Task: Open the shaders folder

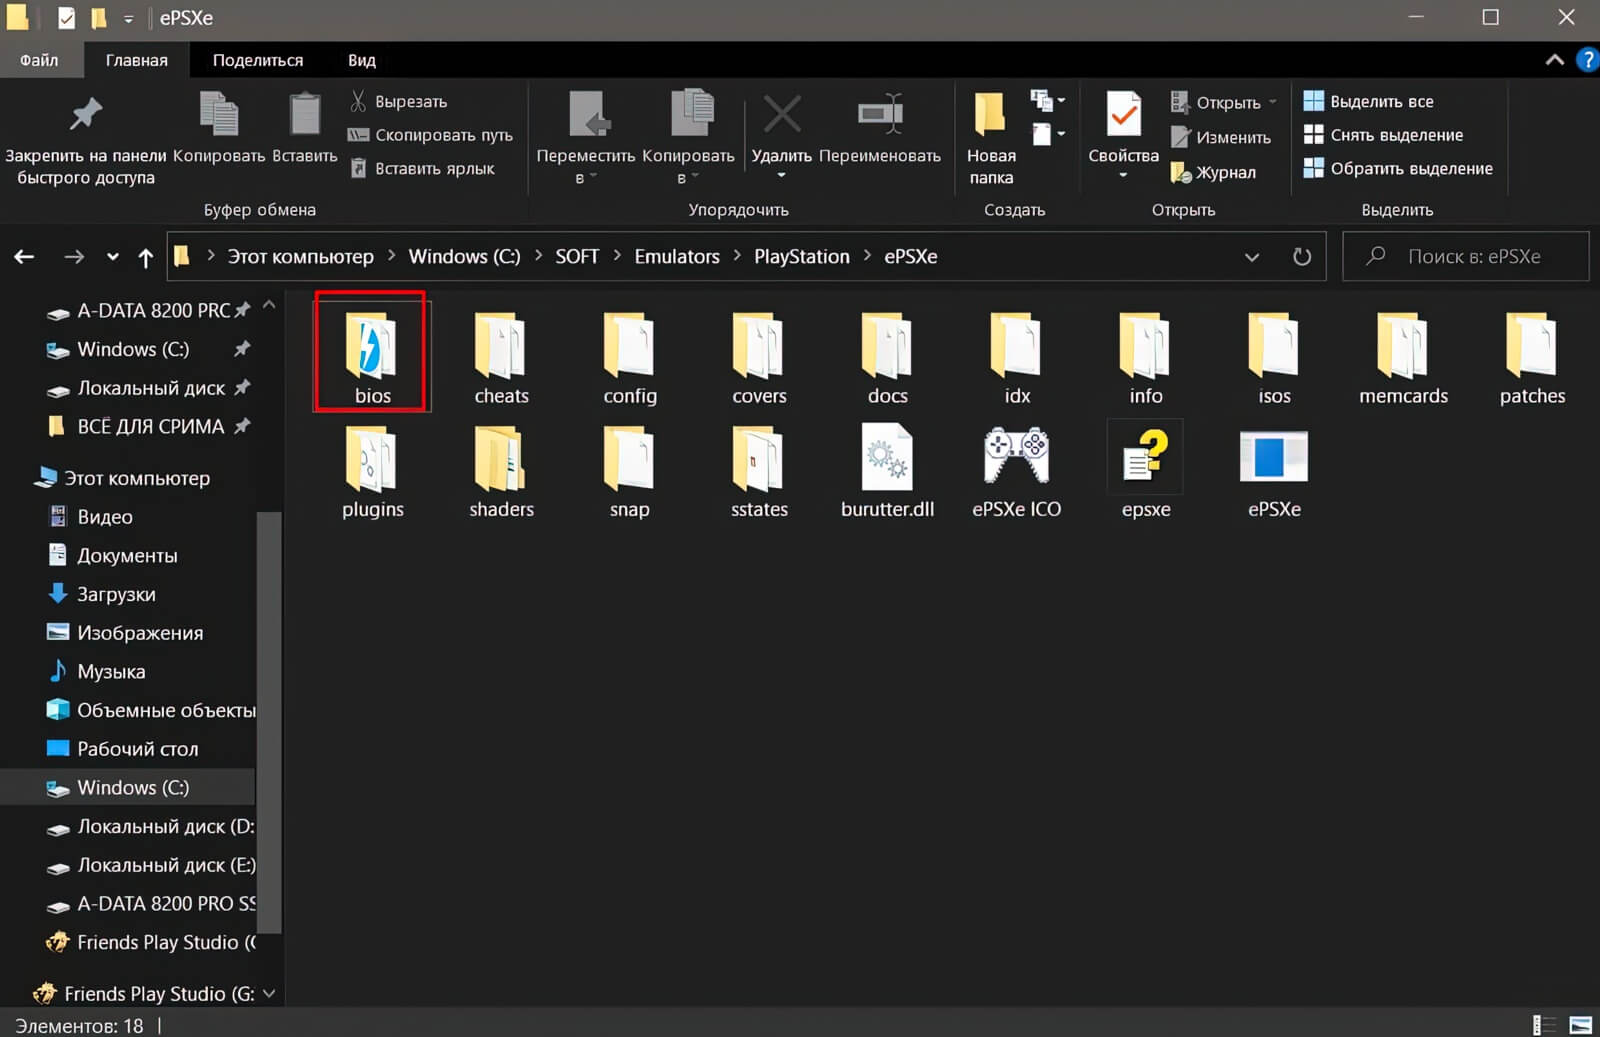Action: tap(501, 471)
